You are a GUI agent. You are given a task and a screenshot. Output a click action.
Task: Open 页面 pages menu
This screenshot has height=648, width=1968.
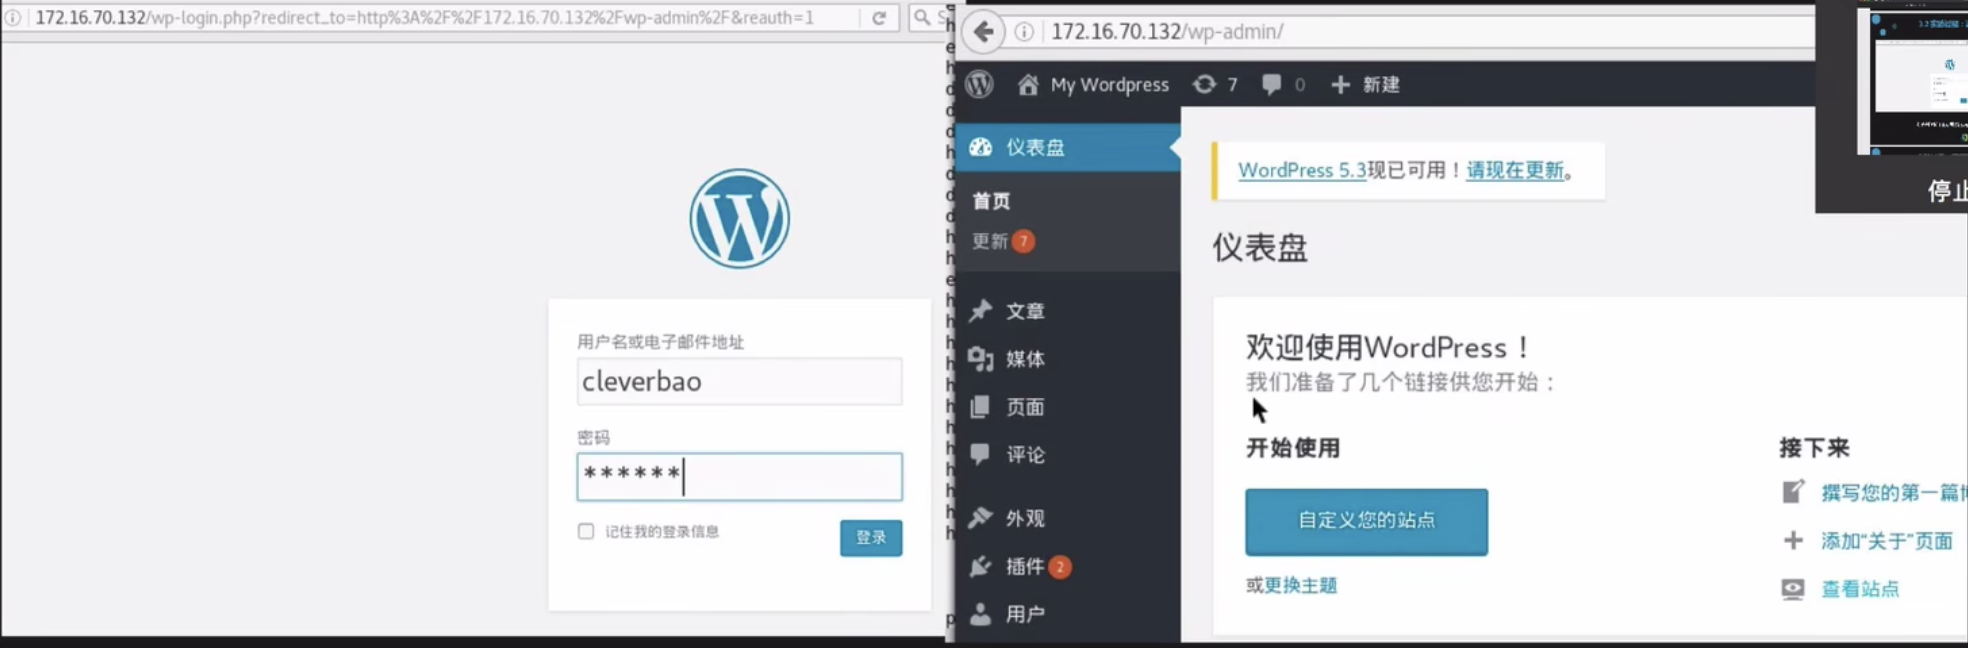(x=1025, y=407)
